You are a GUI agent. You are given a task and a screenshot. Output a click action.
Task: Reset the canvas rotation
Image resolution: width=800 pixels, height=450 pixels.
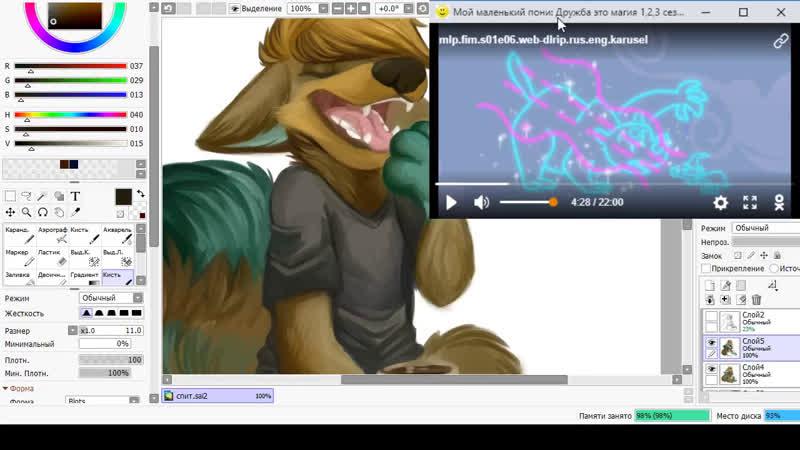(x=422, y=9)
